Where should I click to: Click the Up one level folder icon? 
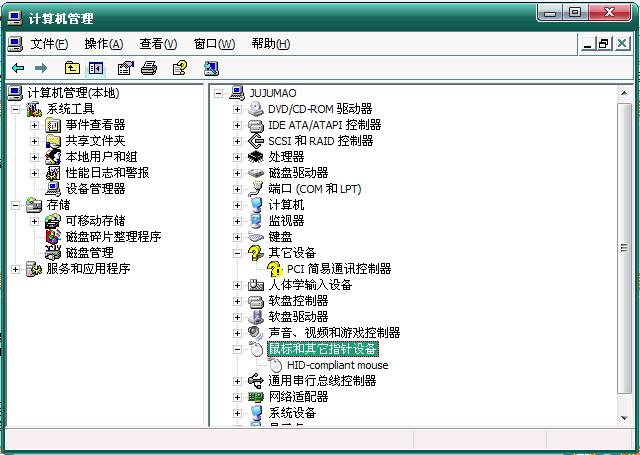72,68
